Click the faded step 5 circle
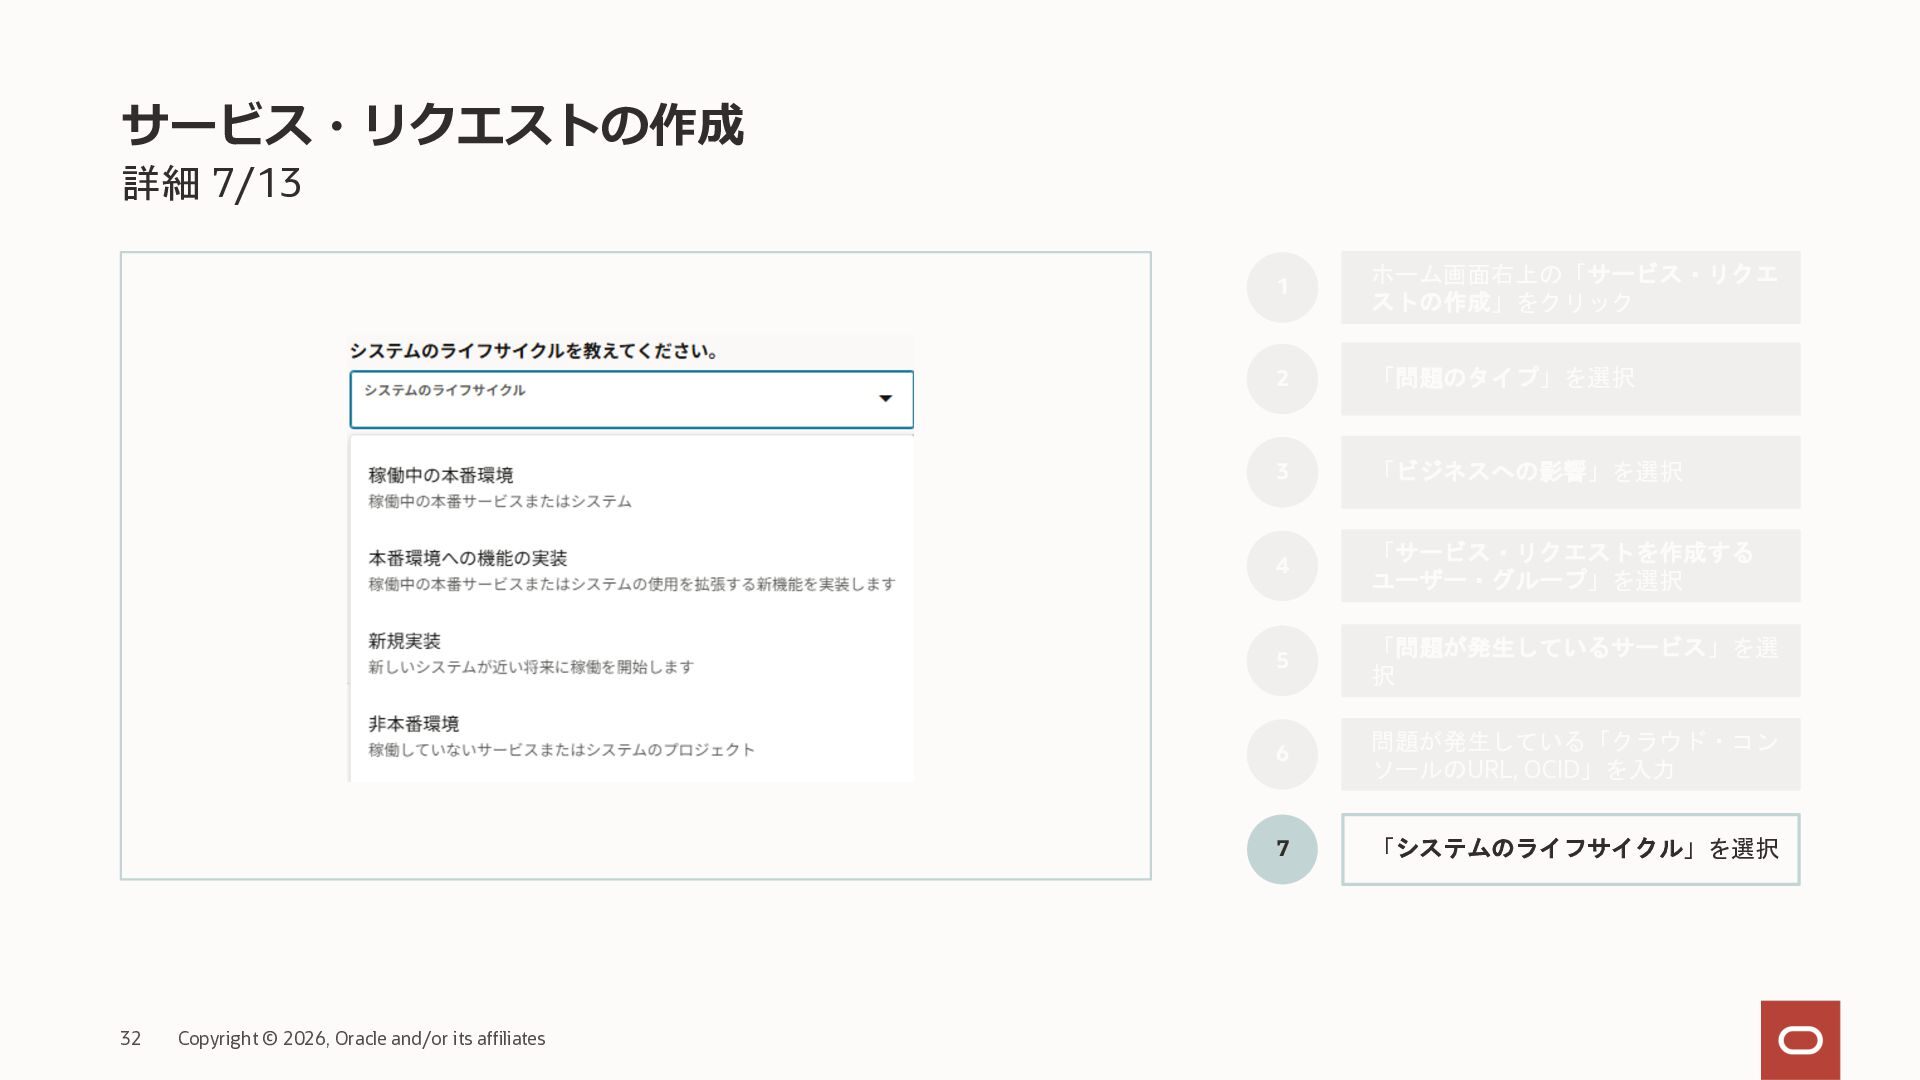Screen dimensions: 1920x1080 pyautogui.click(x=1282, y=660)
